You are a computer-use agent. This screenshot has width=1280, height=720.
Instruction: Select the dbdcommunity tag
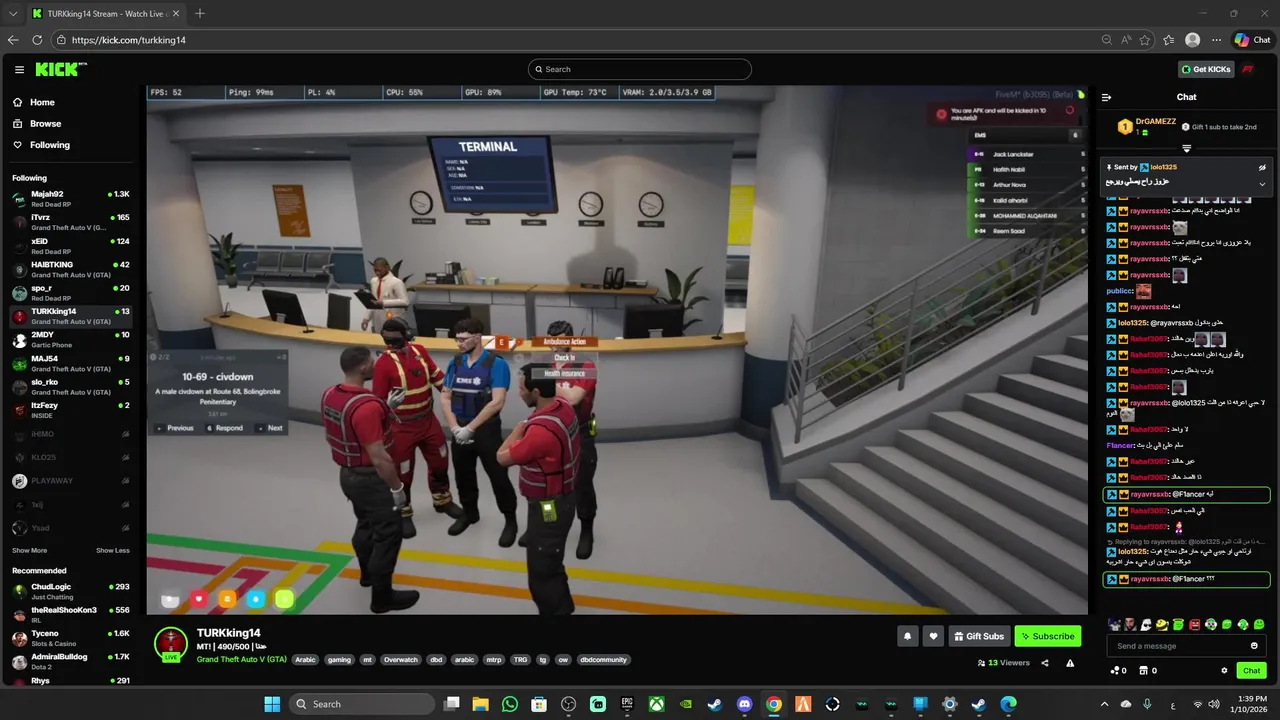(604, 660)
